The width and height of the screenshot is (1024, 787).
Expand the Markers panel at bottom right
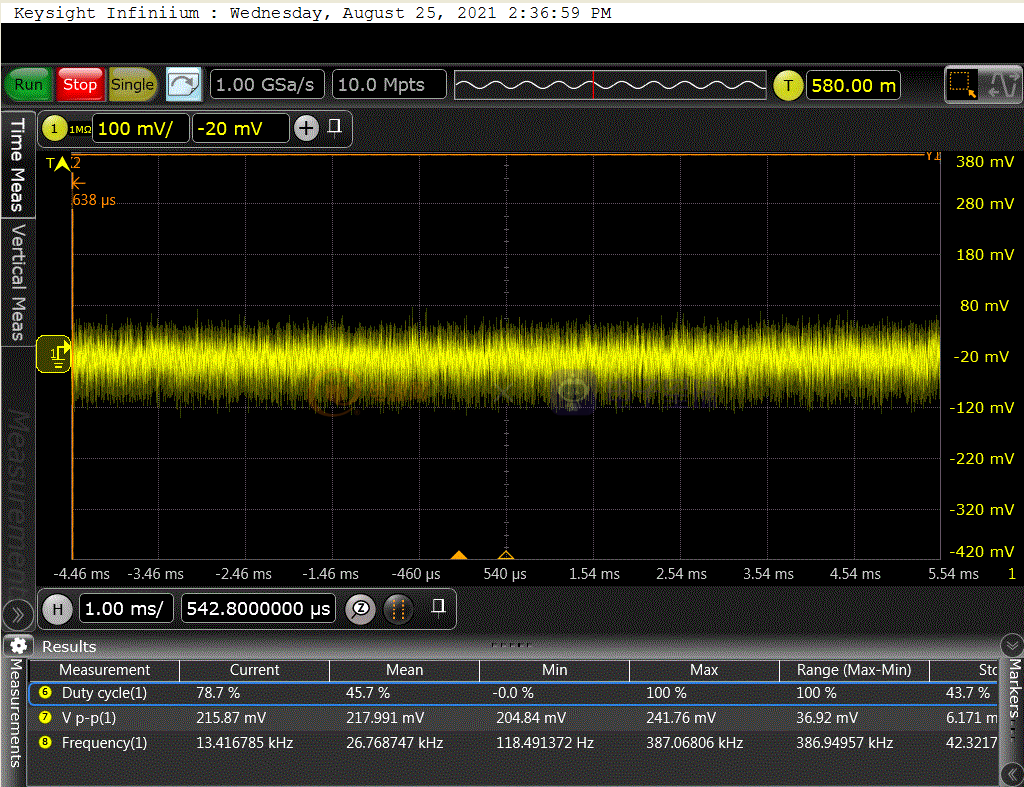1012,774
